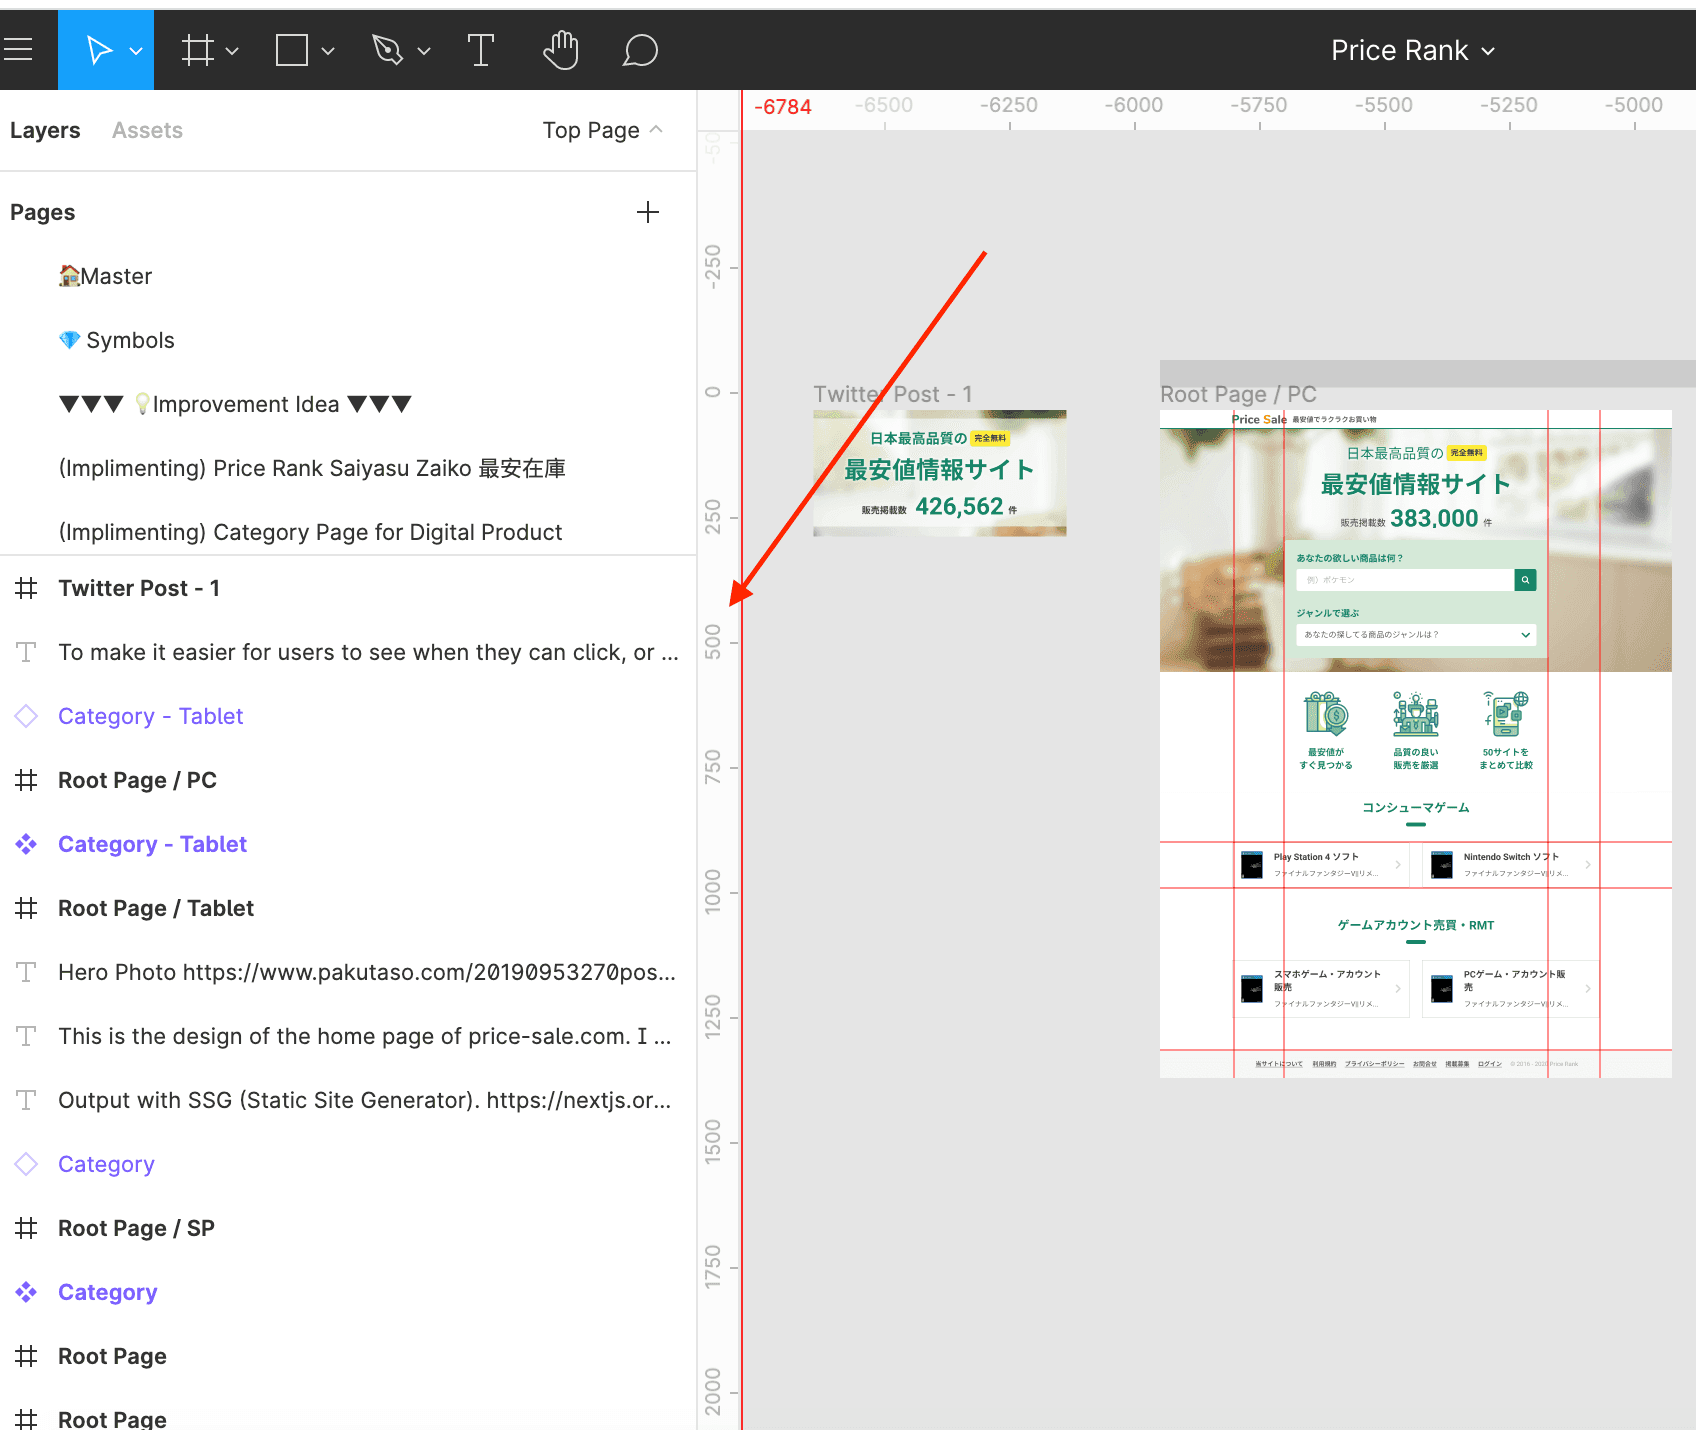Open the genre dropdown in Root Page design
1696x1430 pixels.
coord(1416,634)
